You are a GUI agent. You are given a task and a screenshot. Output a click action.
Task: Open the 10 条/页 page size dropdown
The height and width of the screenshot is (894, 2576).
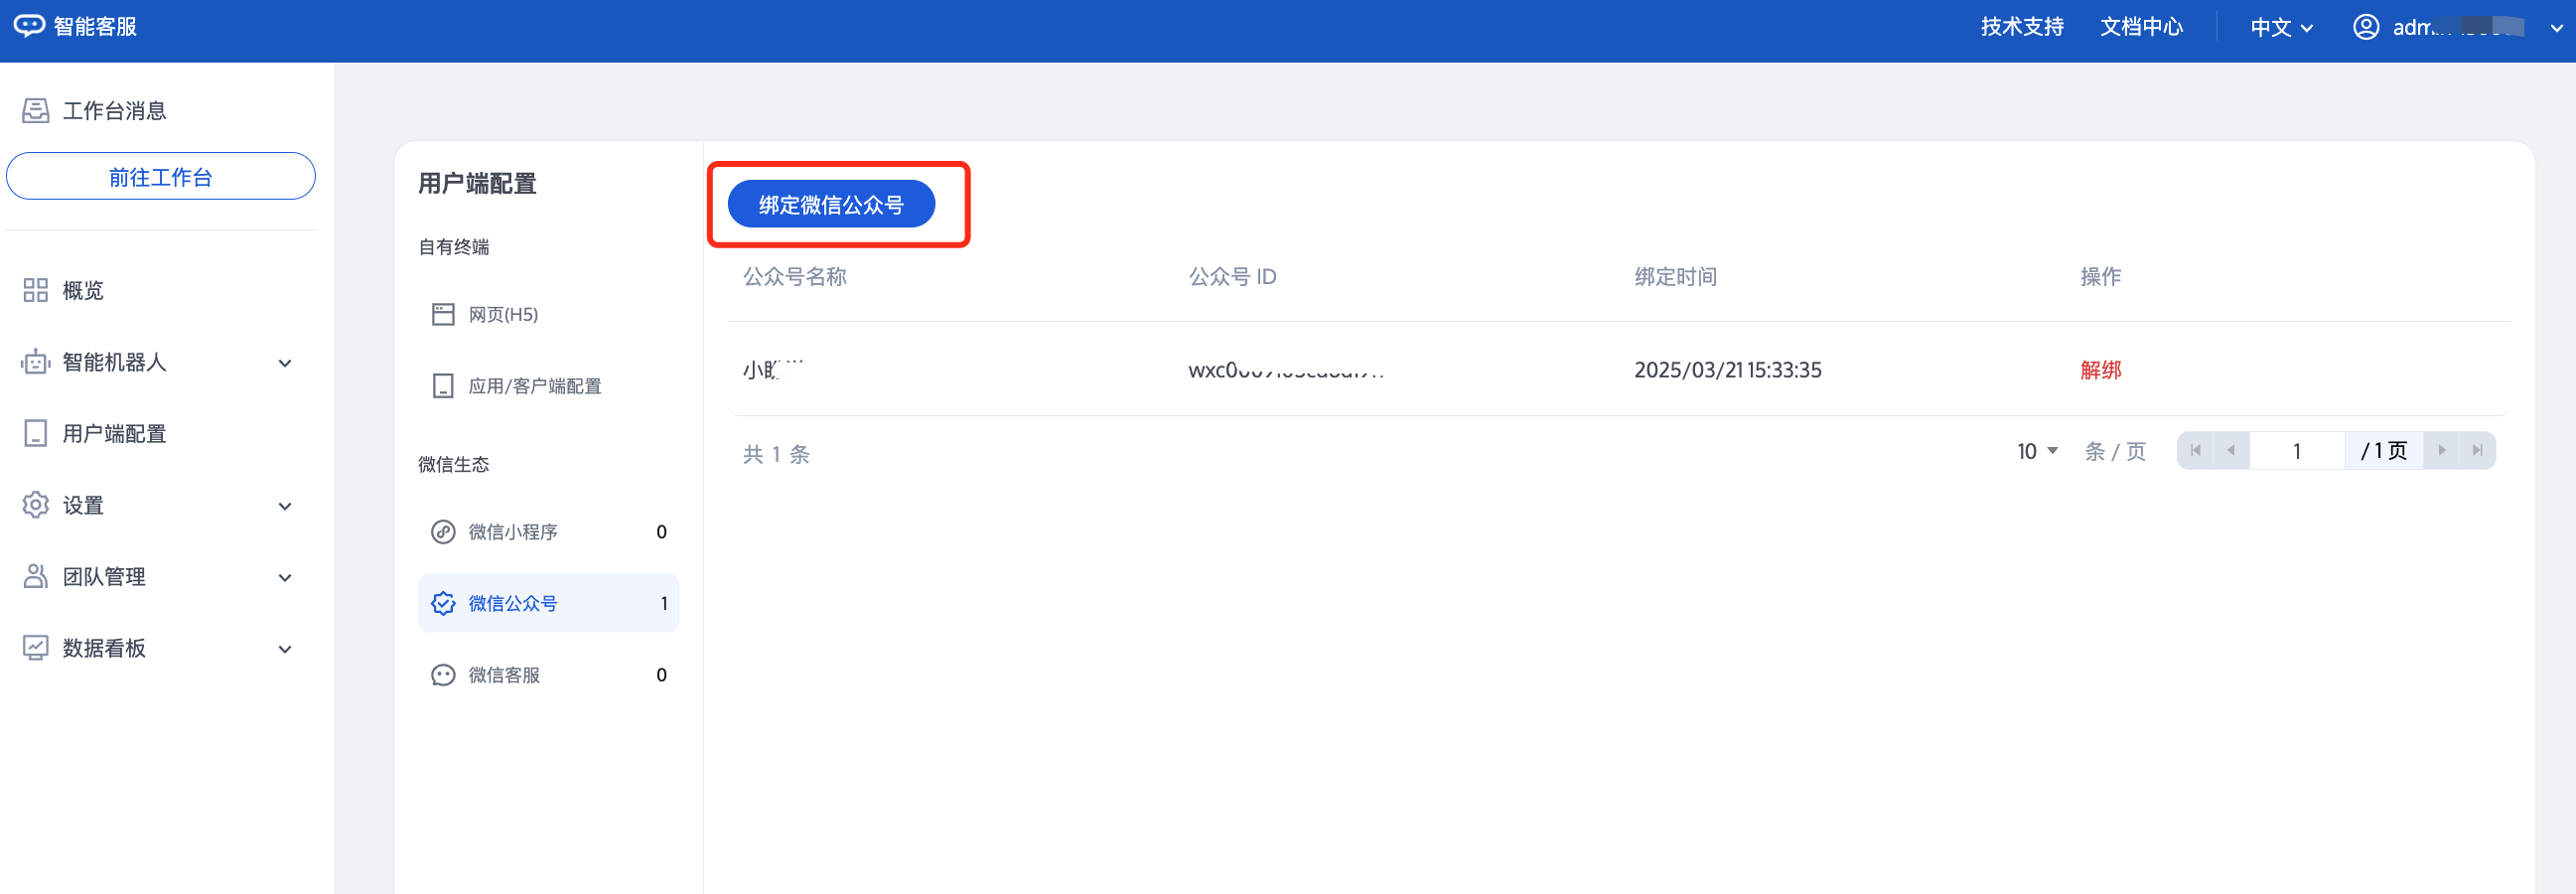coord(2037,451)
